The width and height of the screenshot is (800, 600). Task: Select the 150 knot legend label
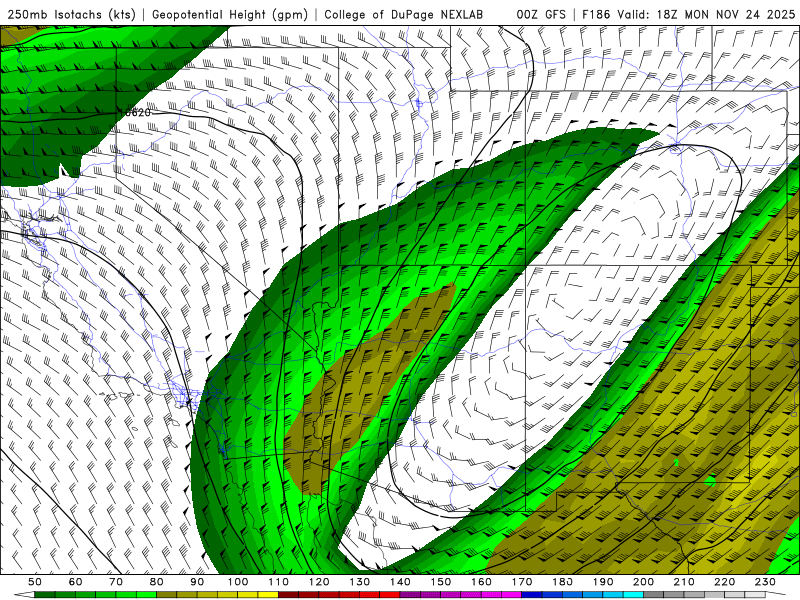click(x=441, y=582)
